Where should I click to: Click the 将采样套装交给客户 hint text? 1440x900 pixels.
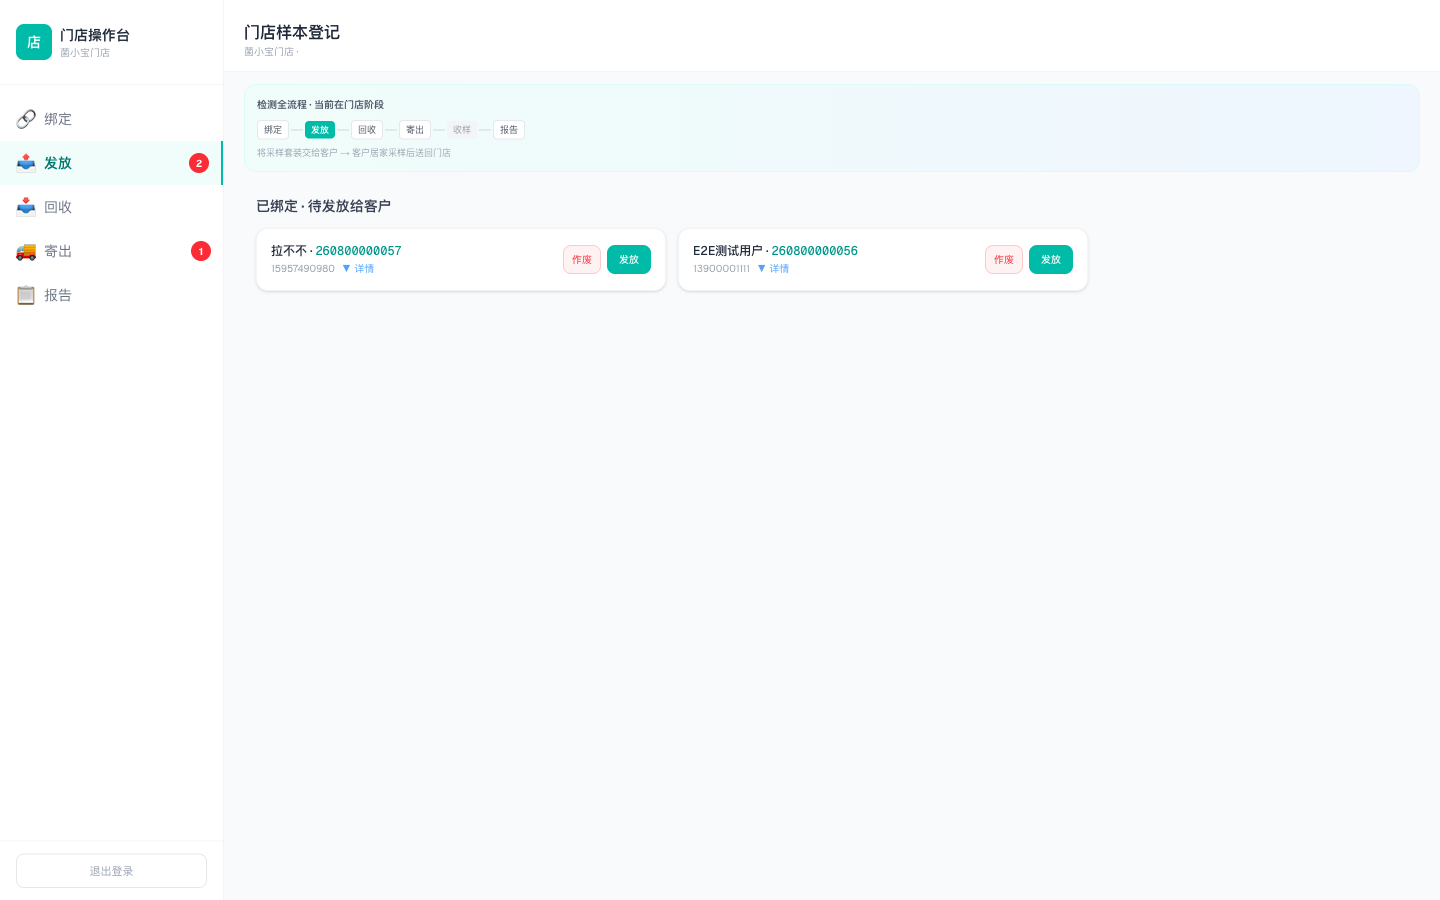pyautogui.click(x=354, y=153)
